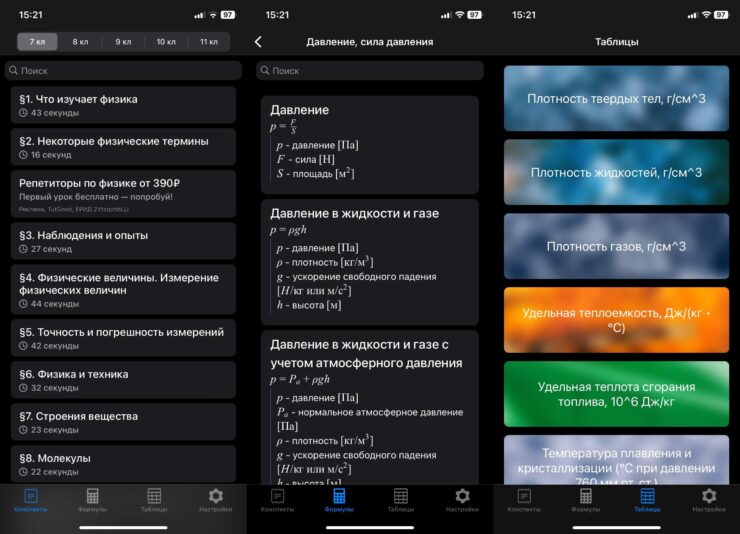Image resolution: width=740 pixels, height=534 pixels.
Task: Open Настройки gear on the Таблицы screen
Action: coord(709,497)
